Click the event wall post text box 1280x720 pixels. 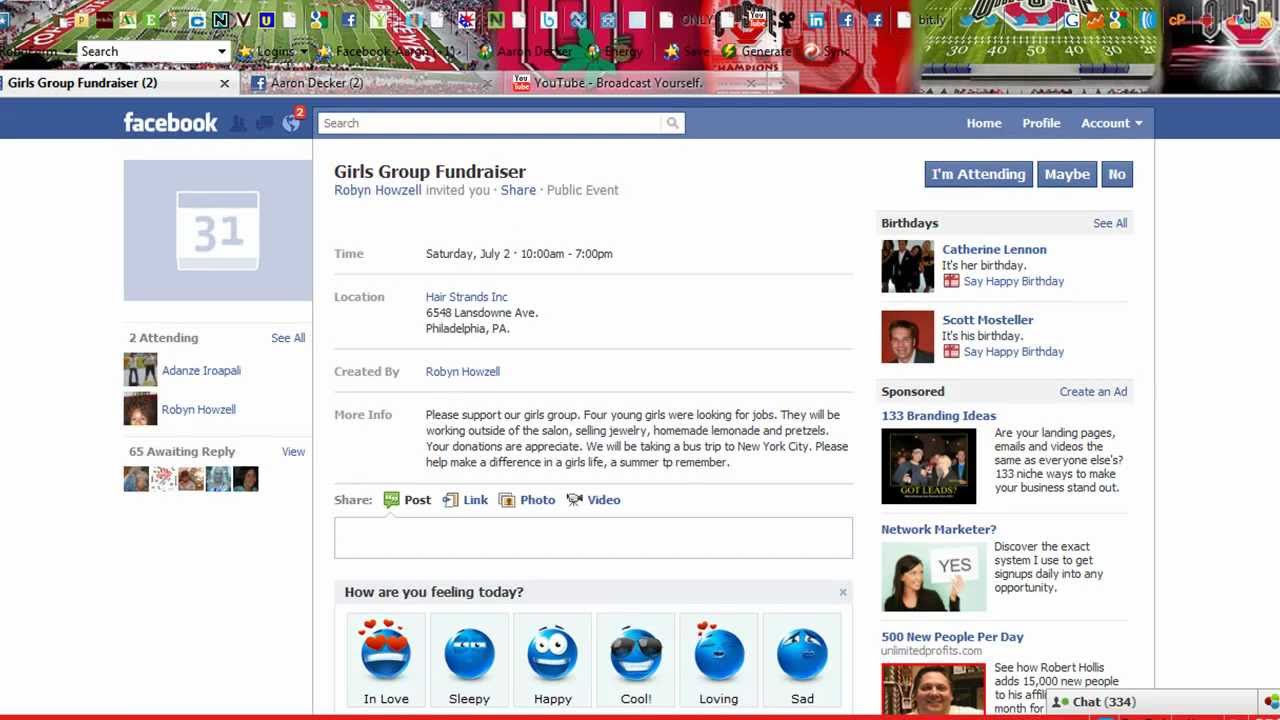tap(593, 538)
